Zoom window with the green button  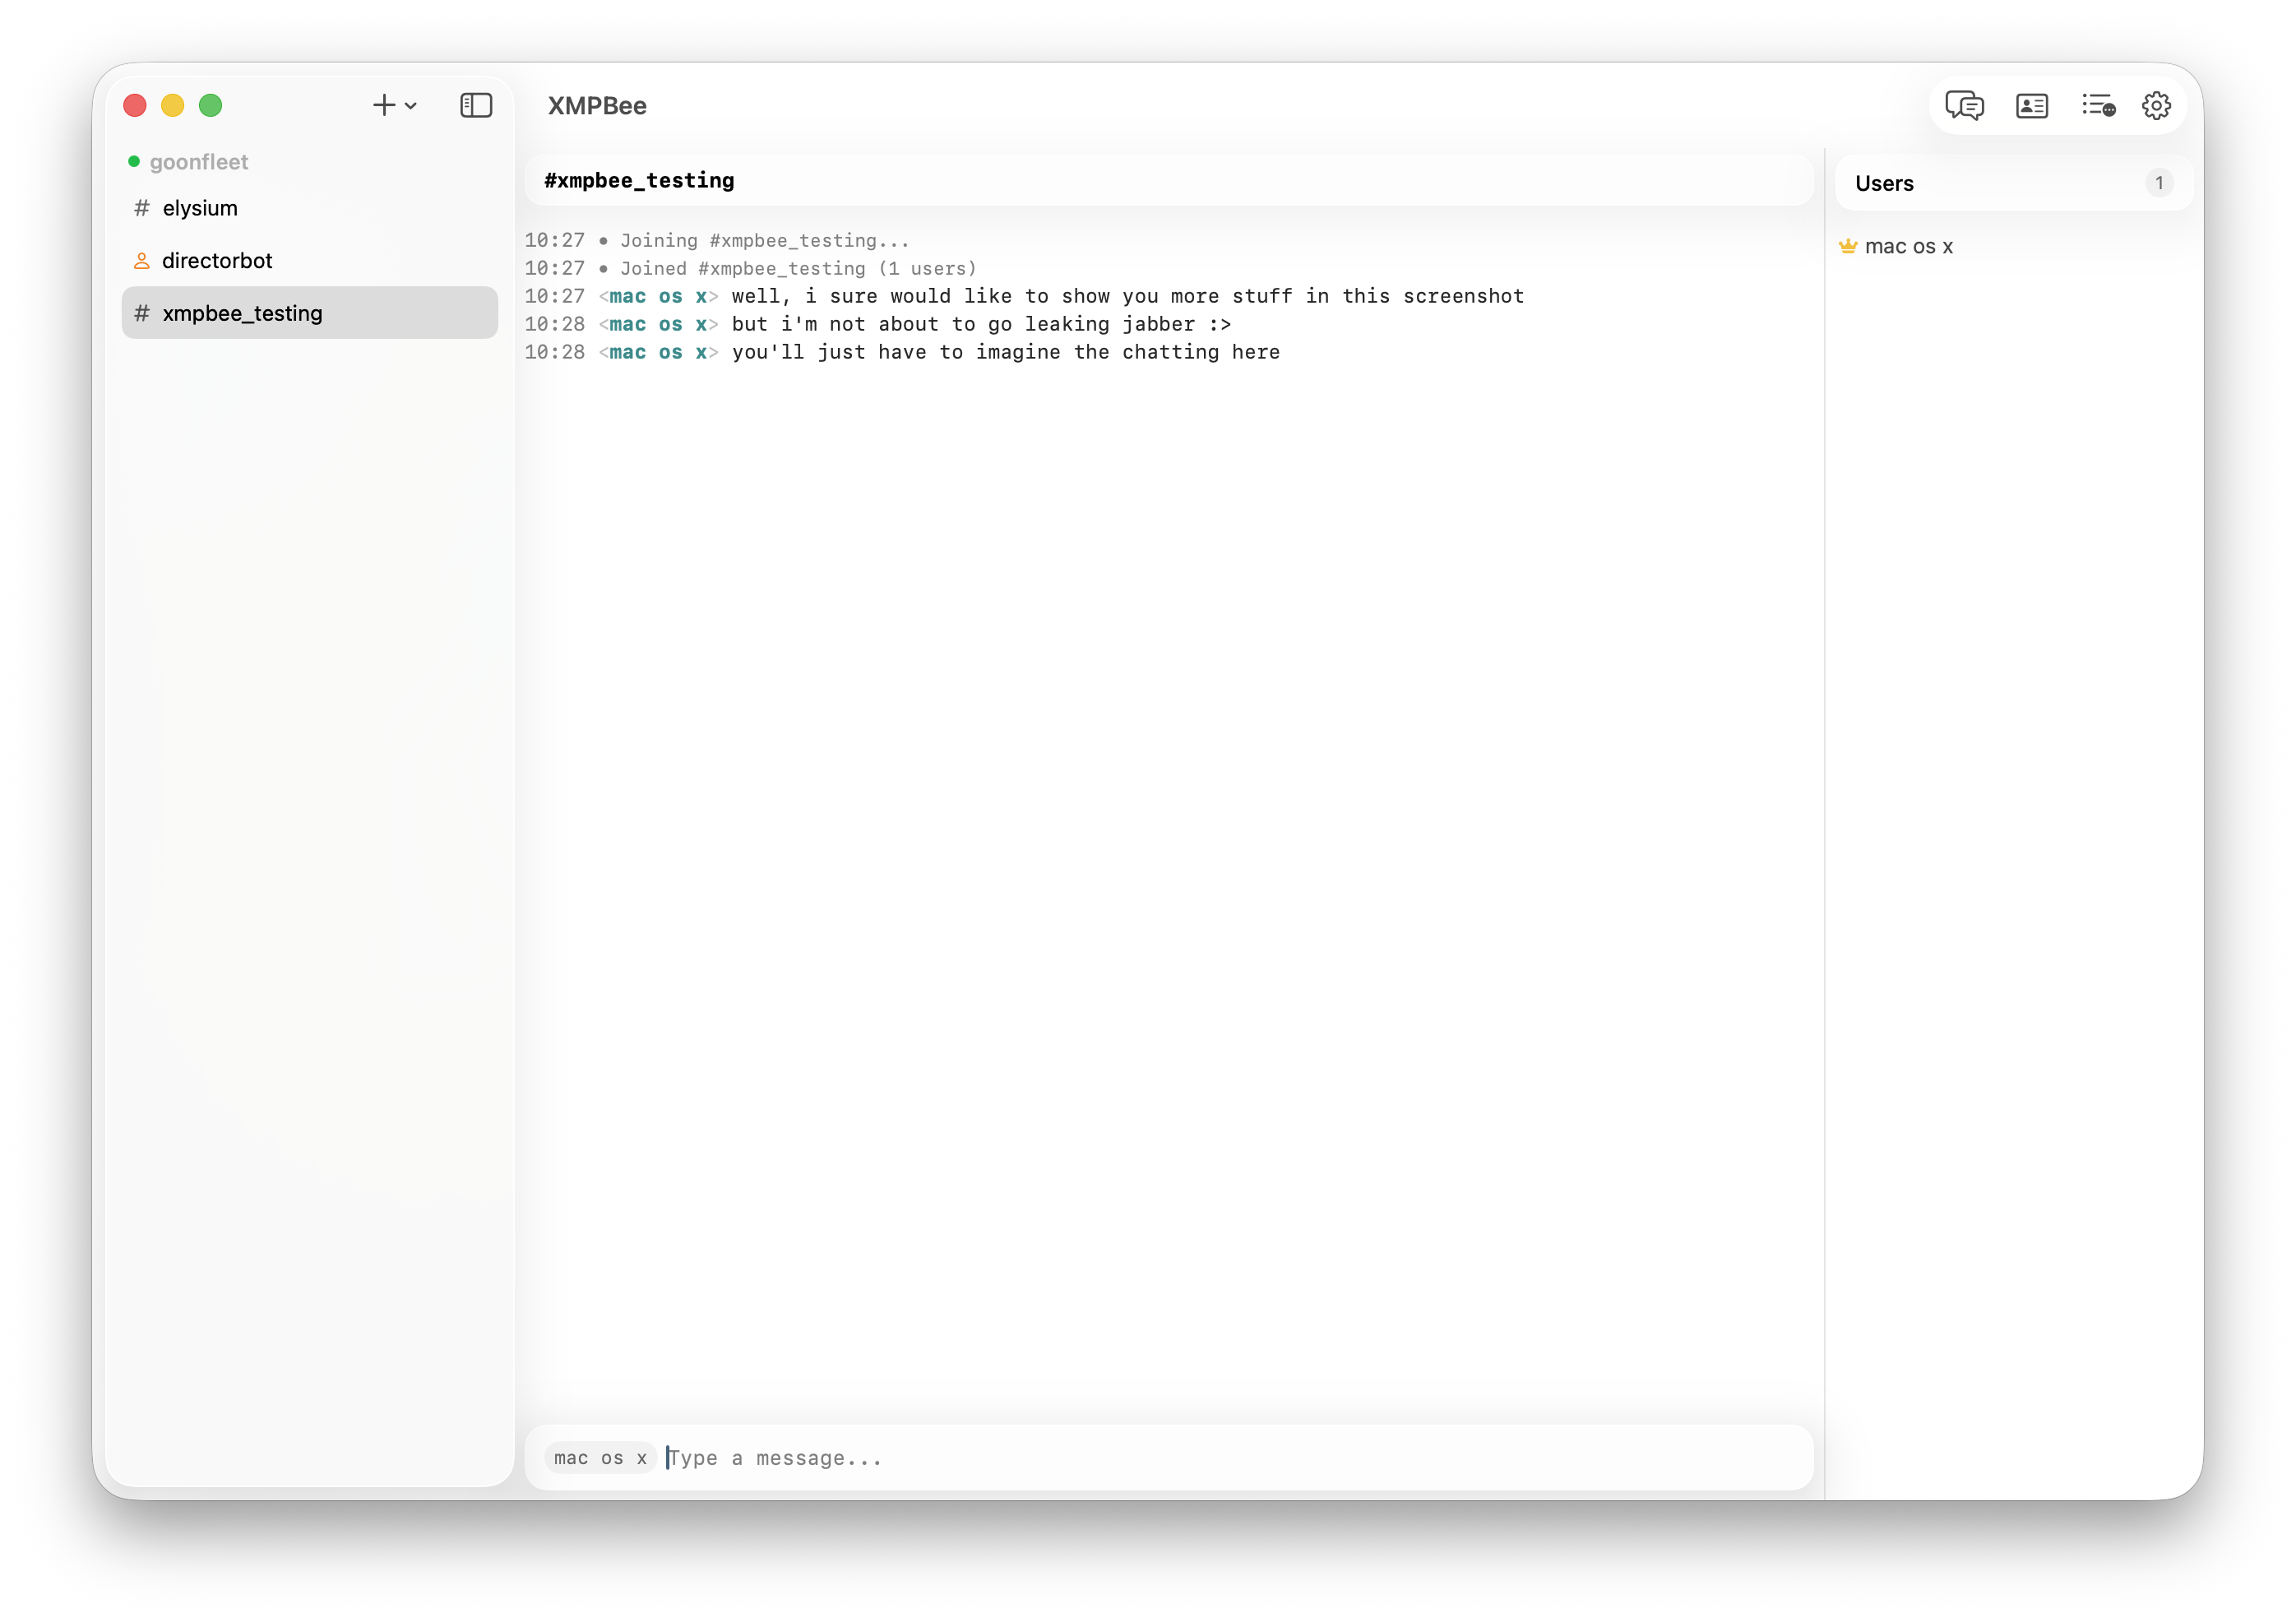point(211,105)
